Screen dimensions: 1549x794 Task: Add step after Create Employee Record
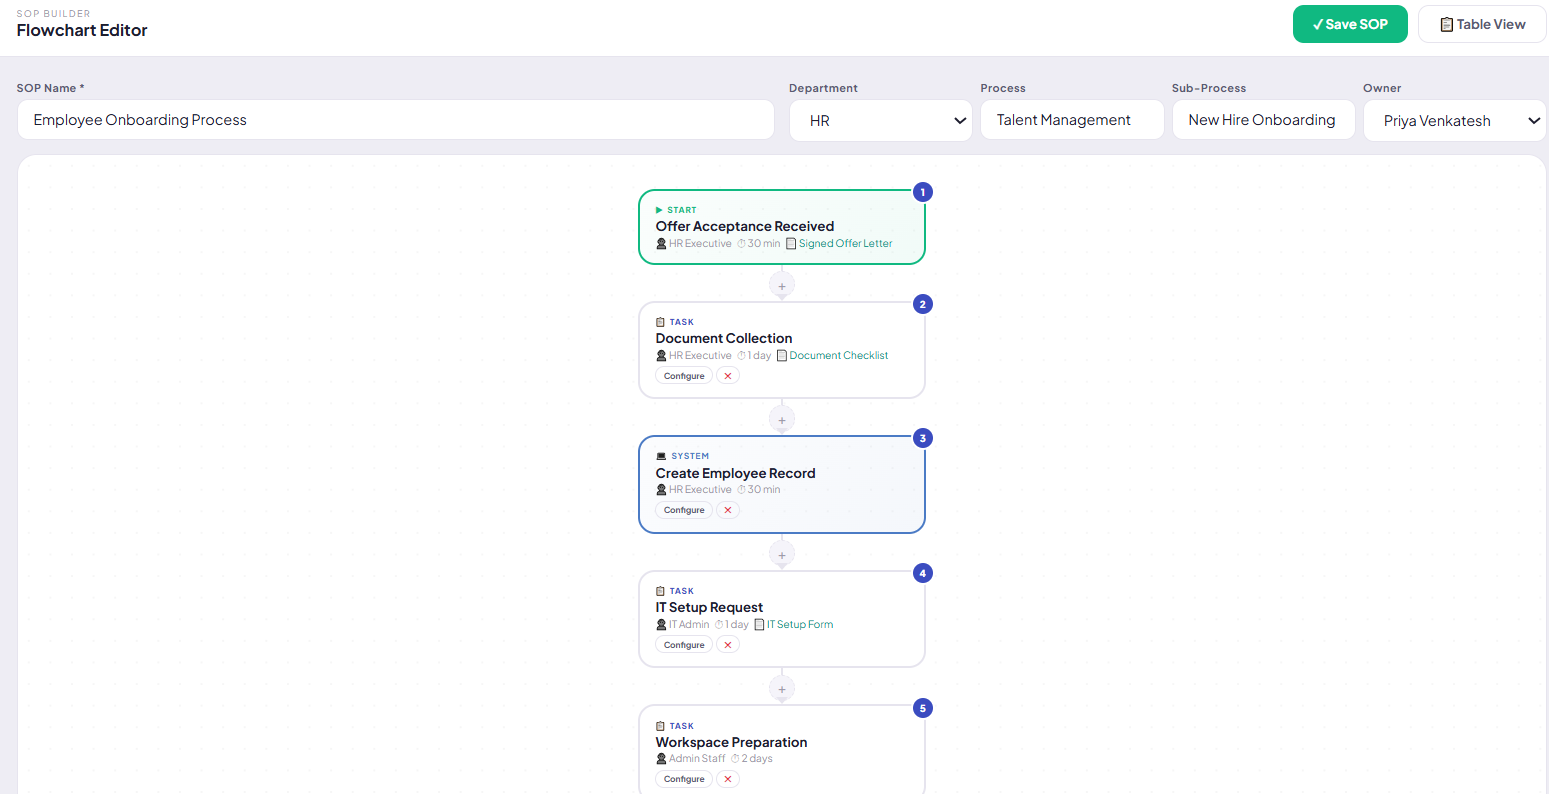click(x=782, y=554)
